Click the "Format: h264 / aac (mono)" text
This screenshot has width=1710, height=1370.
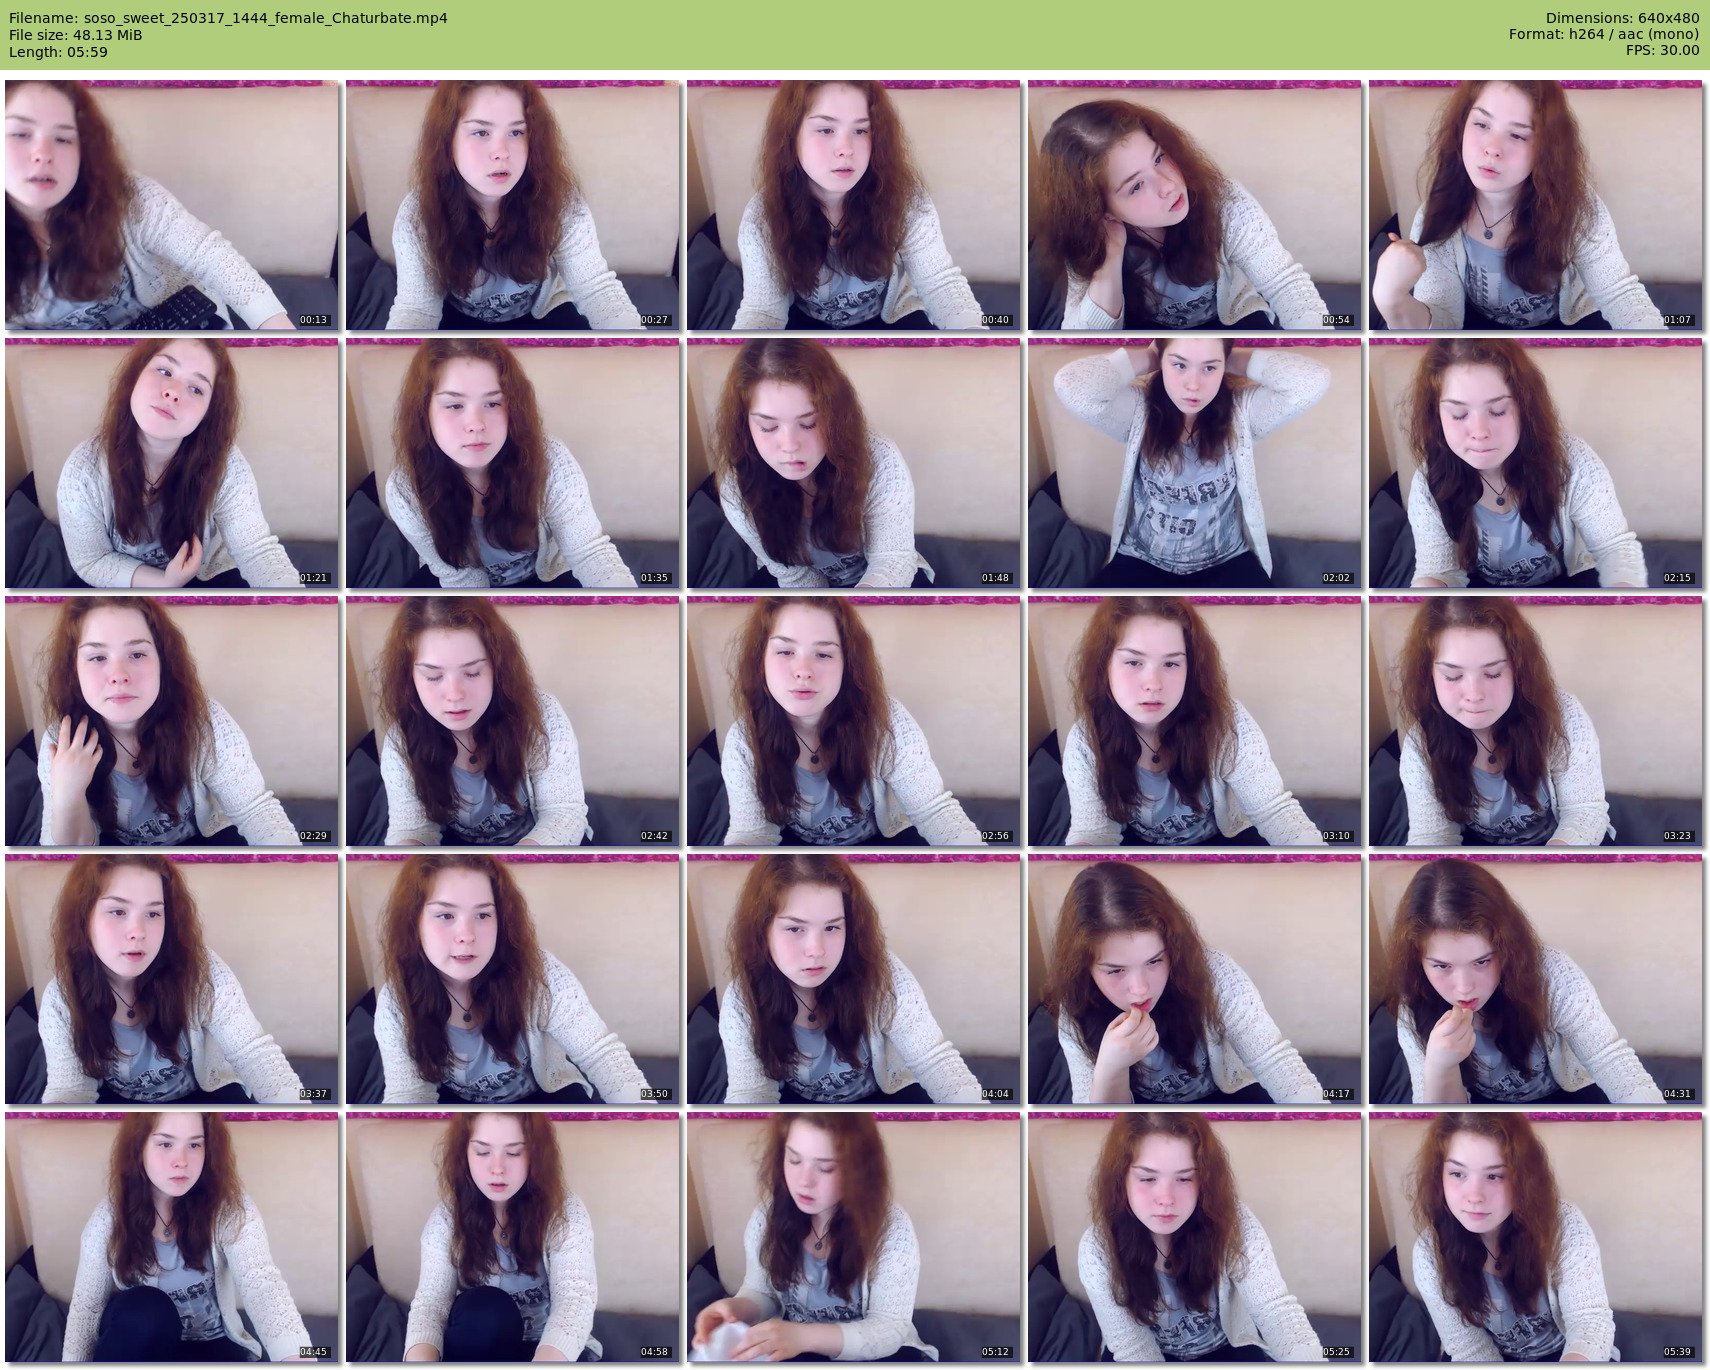point(1604,35)
